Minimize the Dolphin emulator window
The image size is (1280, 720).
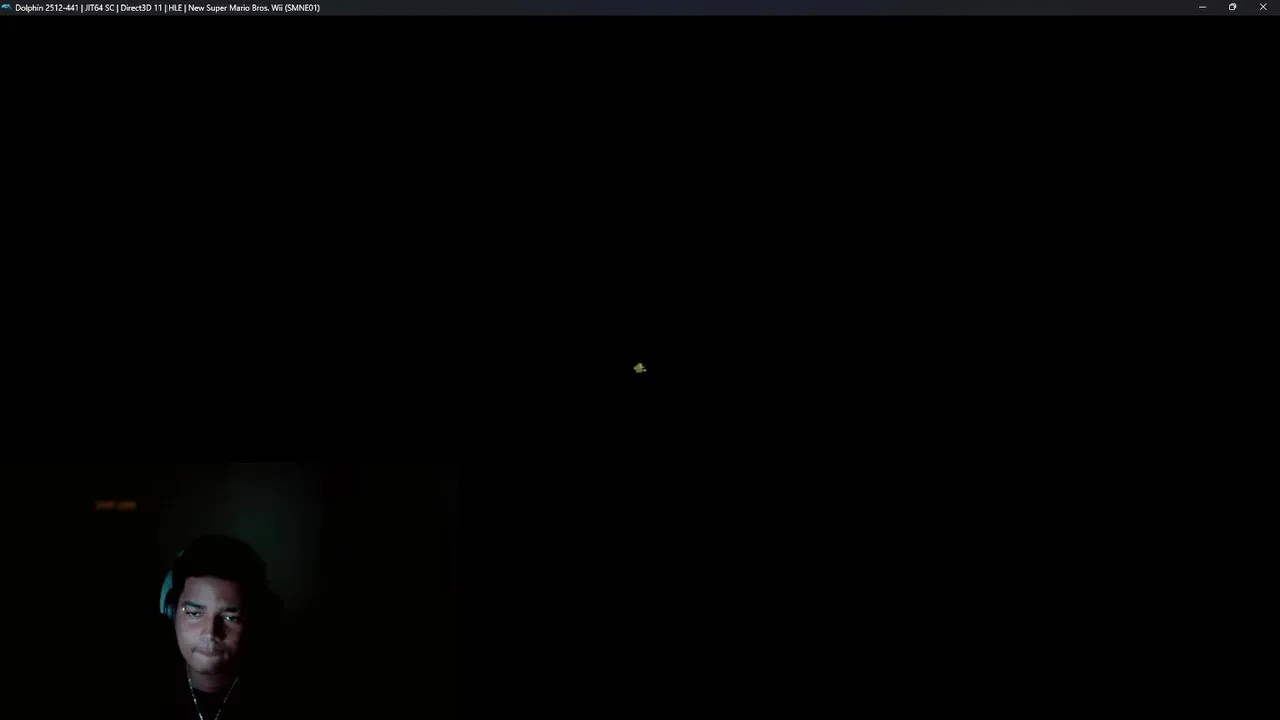[1202, 7]
